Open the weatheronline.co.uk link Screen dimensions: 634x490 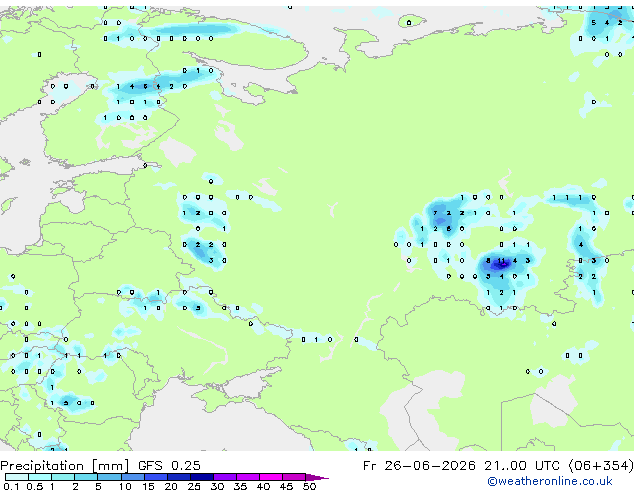(550, 481)
